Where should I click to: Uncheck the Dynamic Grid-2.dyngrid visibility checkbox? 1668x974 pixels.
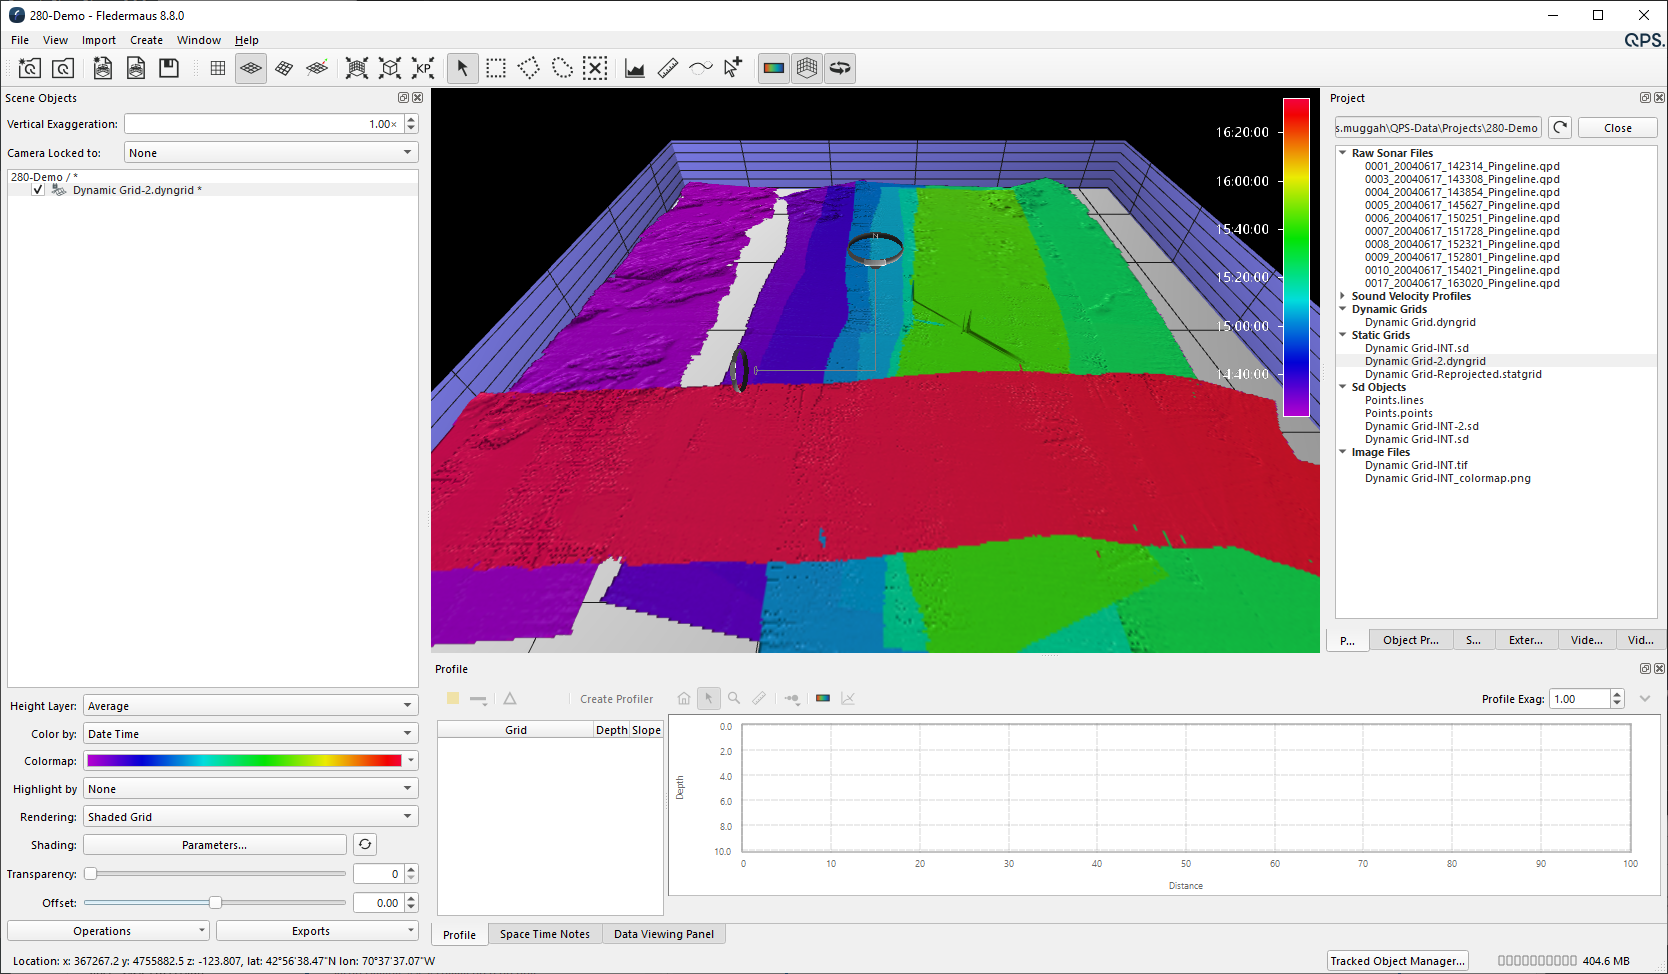click(x=38, y=190)
